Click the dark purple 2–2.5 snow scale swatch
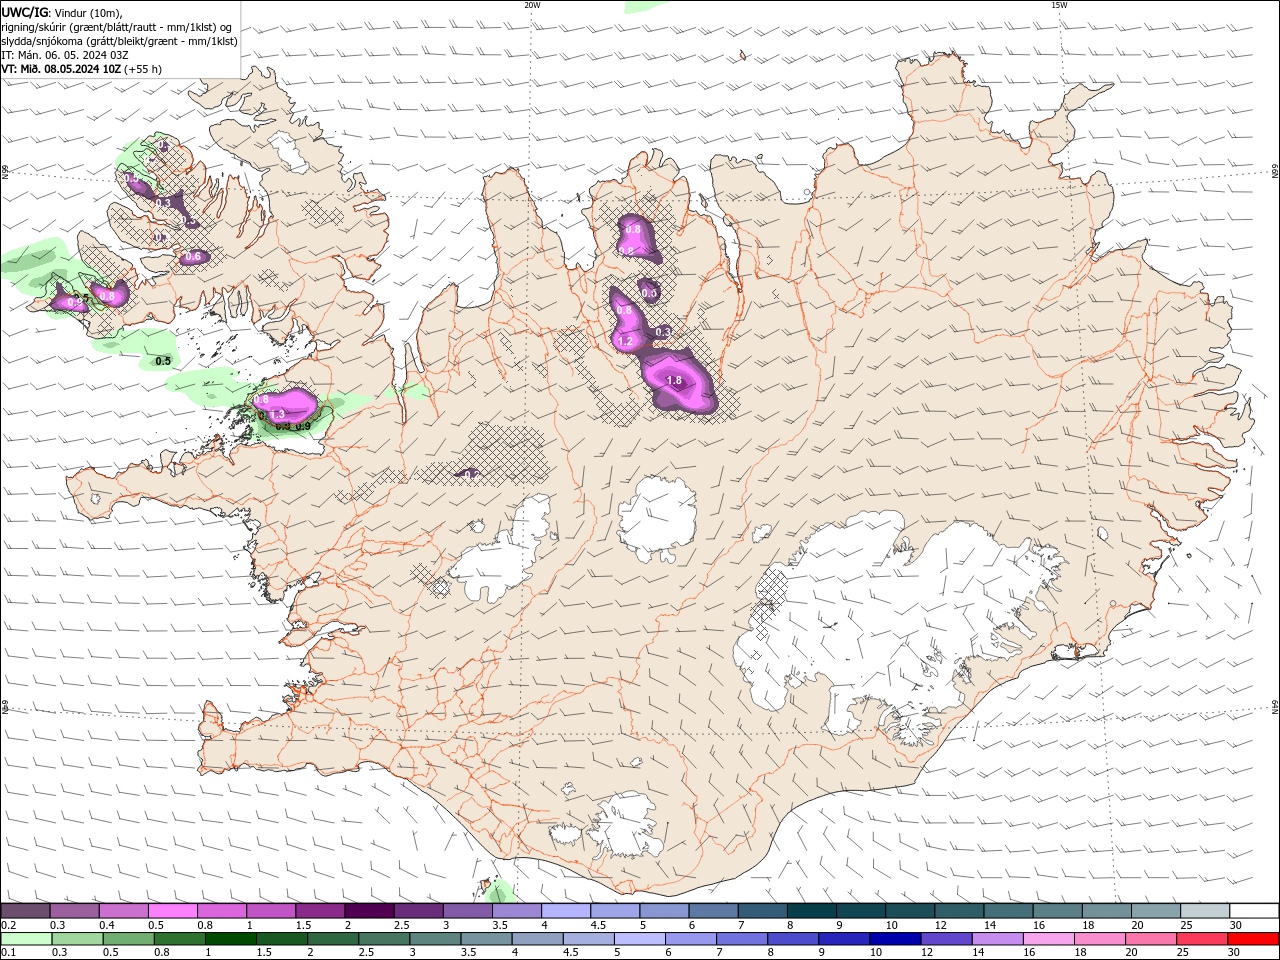Viewport: 1280px width, 960px height. pos(369,911)
